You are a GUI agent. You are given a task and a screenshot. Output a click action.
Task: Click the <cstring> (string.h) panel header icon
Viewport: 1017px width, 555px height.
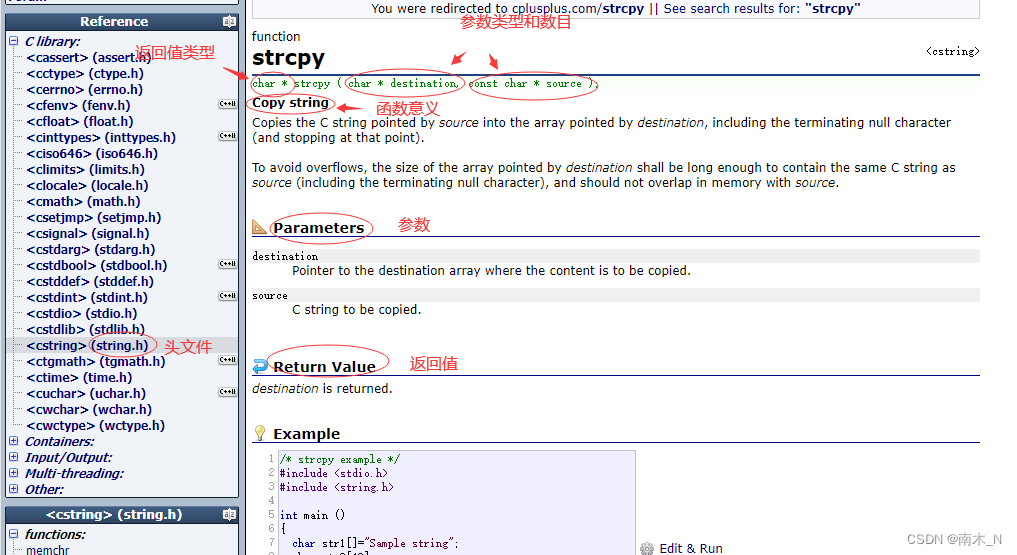point(229,514)
